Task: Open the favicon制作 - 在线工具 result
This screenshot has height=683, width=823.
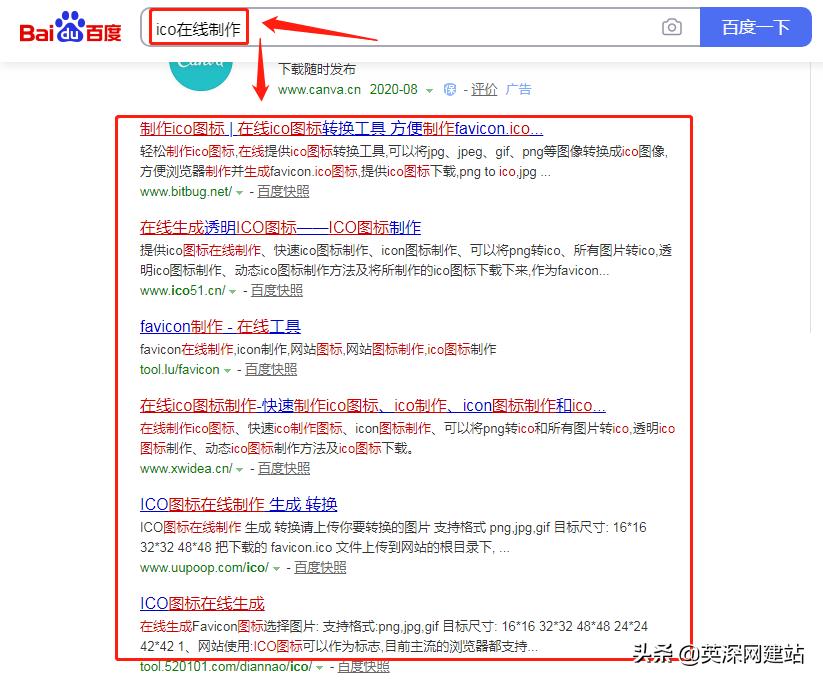Action: click(218, 326)
